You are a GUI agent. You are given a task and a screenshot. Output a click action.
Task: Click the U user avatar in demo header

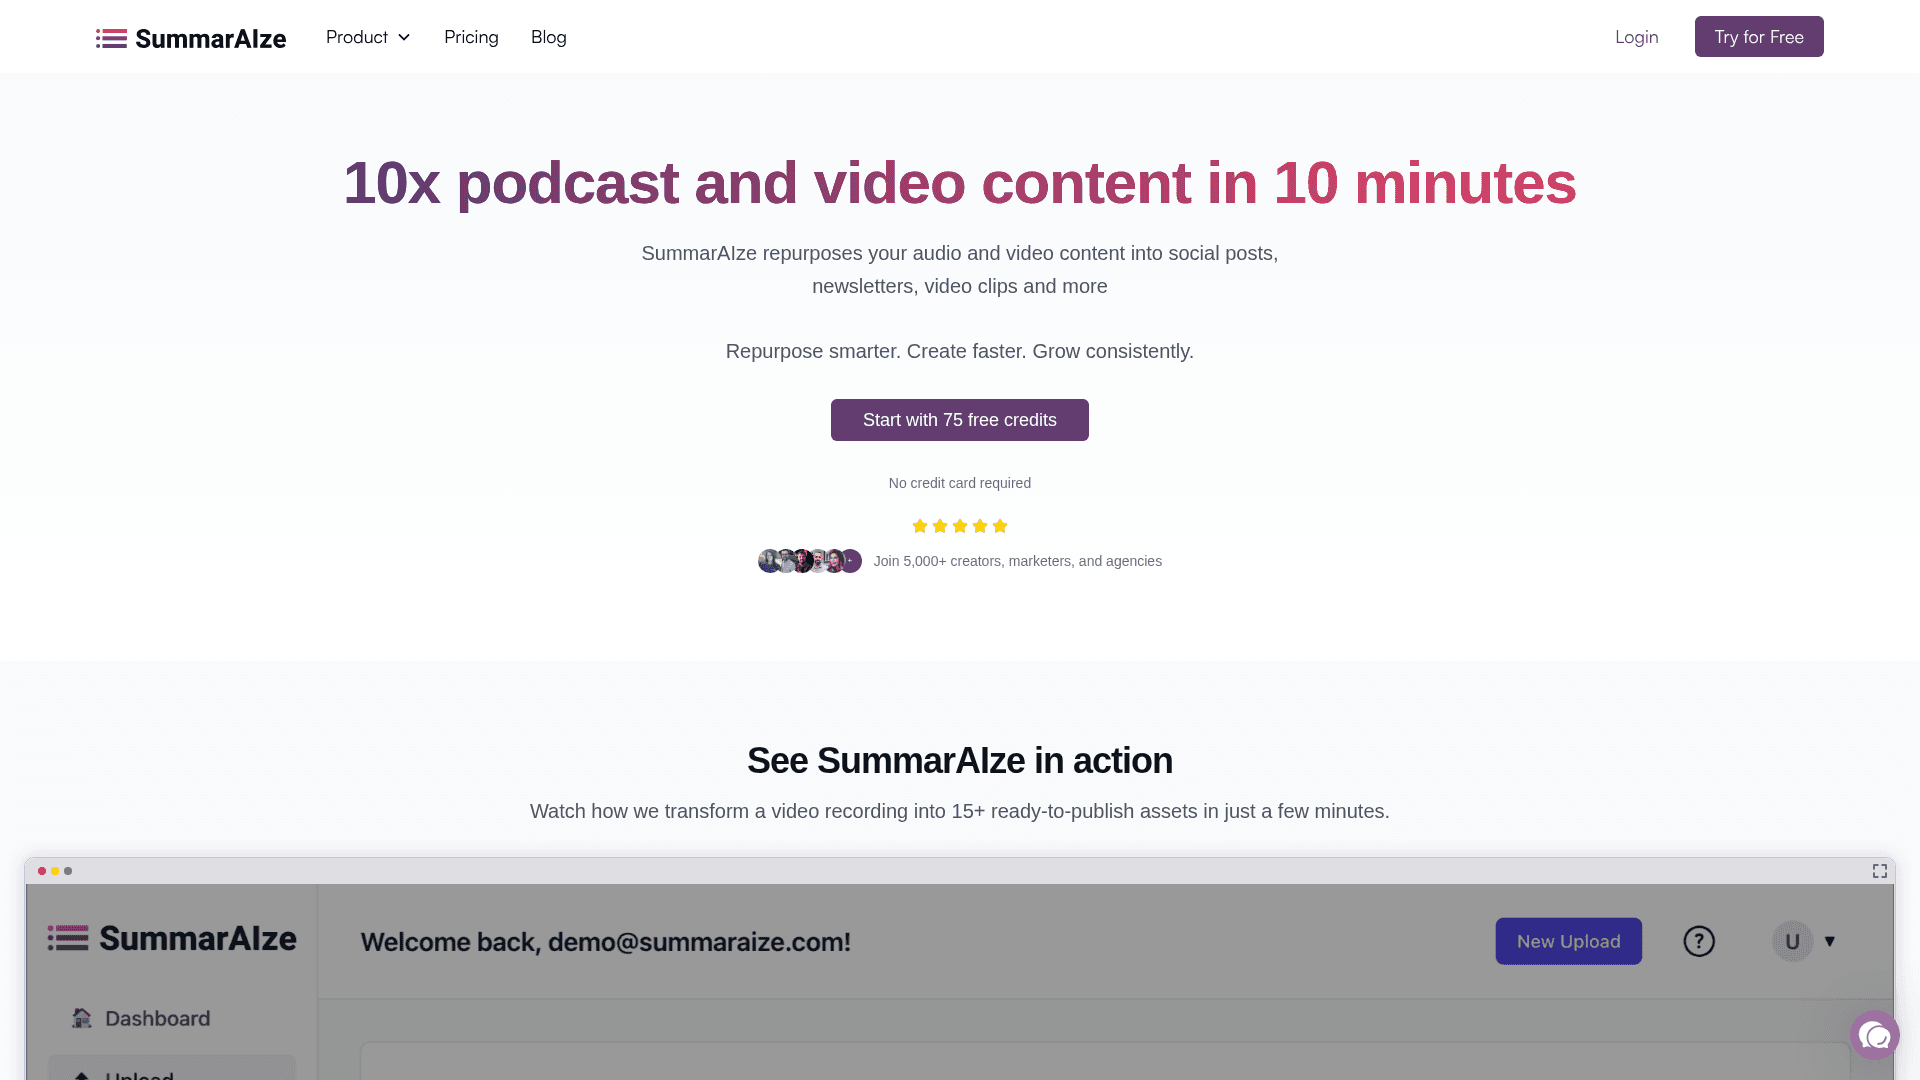[x=1792, y=941]
